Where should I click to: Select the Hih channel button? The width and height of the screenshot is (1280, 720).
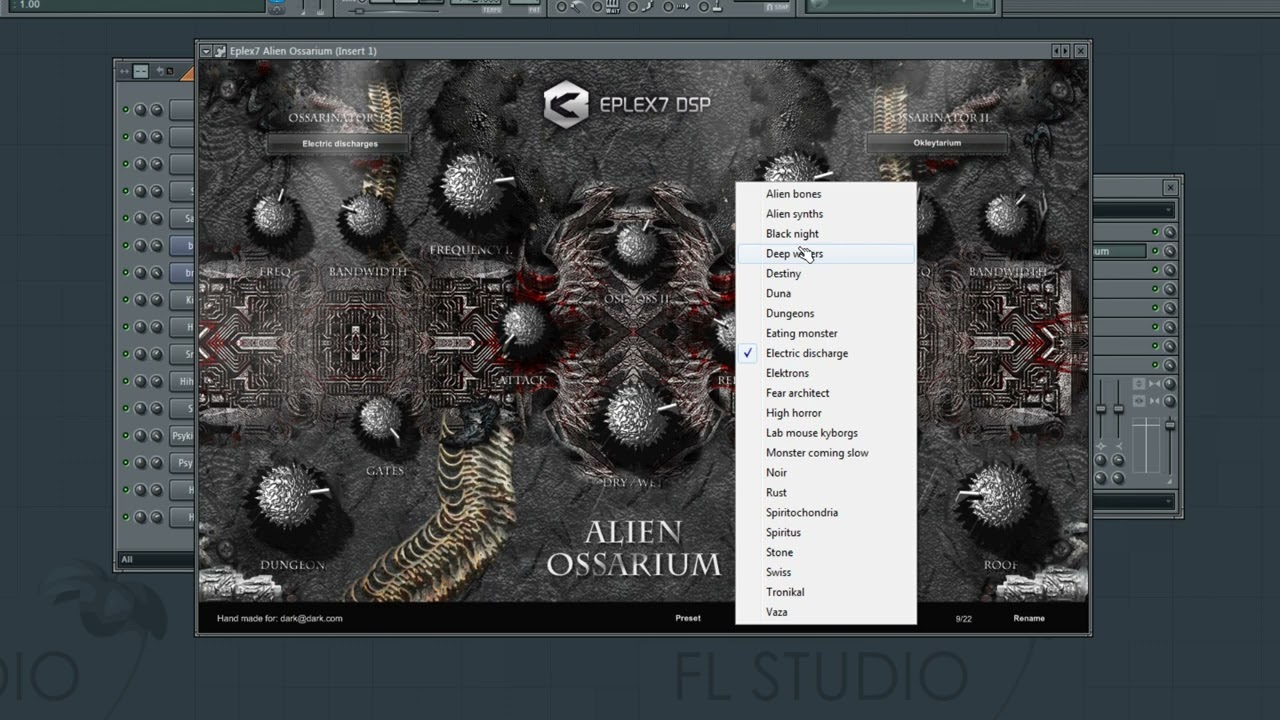[182, 381]
